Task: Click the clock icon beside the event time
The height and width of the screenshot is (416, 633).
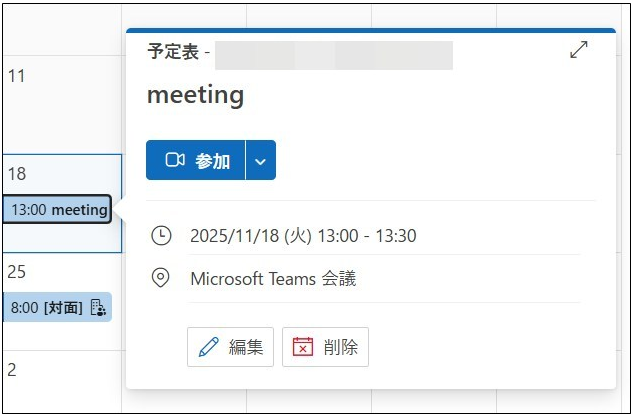Action: pos(161,236)
